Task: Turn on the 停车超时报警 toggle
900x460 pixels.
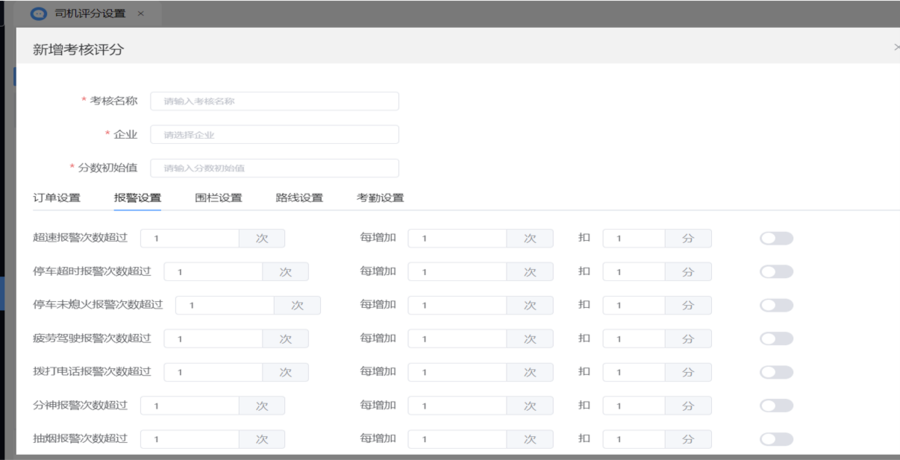Action: 776,272
